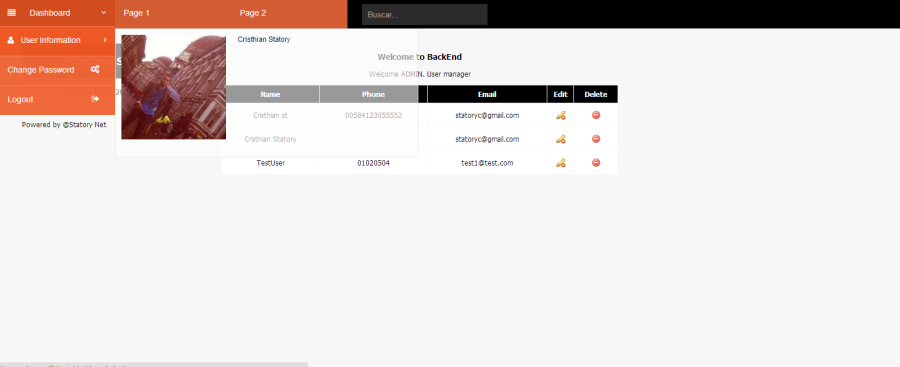
Task: Expand the User Information submenu arrow
Action: (105, 40)
